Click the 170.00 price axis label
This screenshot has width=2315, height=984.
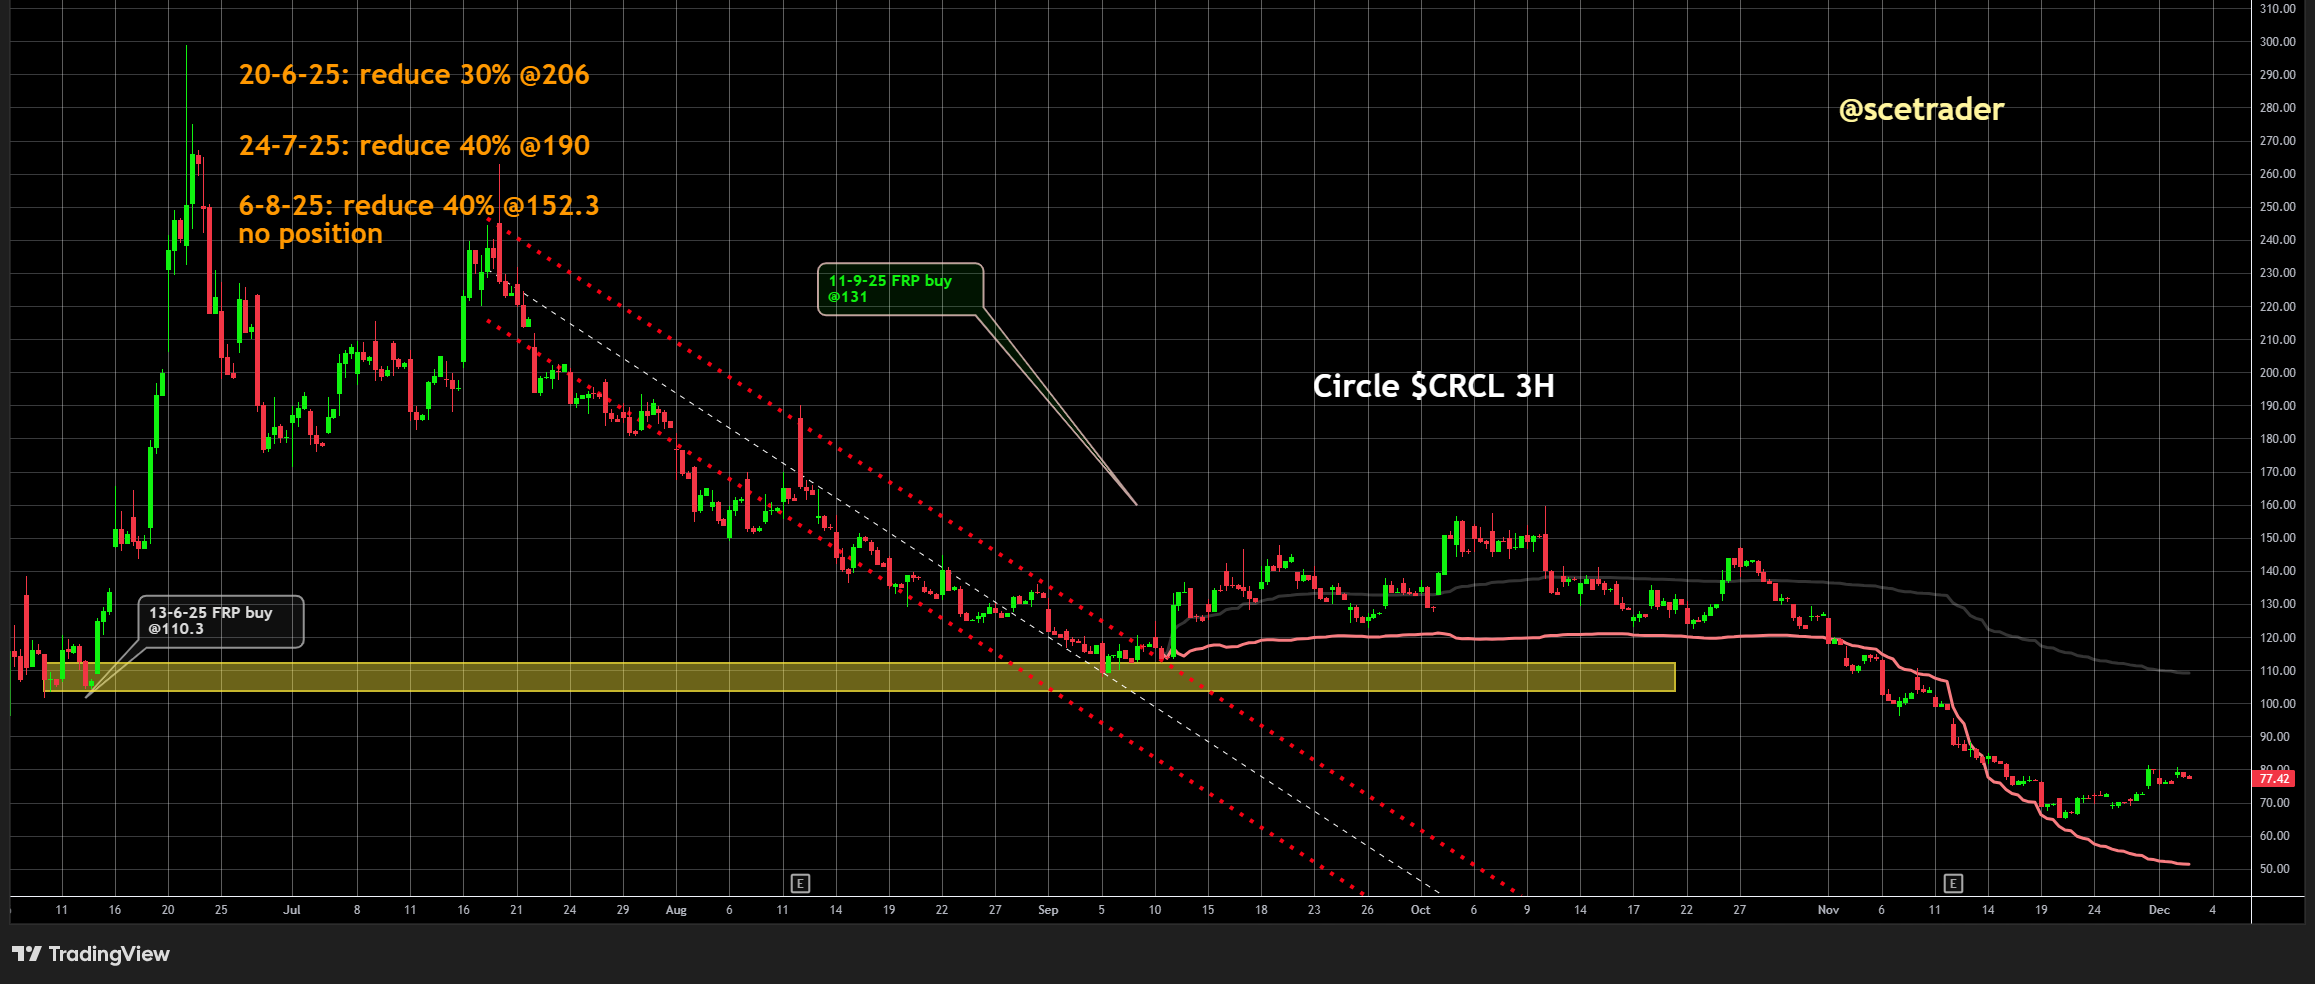[x=2277, y=472]
